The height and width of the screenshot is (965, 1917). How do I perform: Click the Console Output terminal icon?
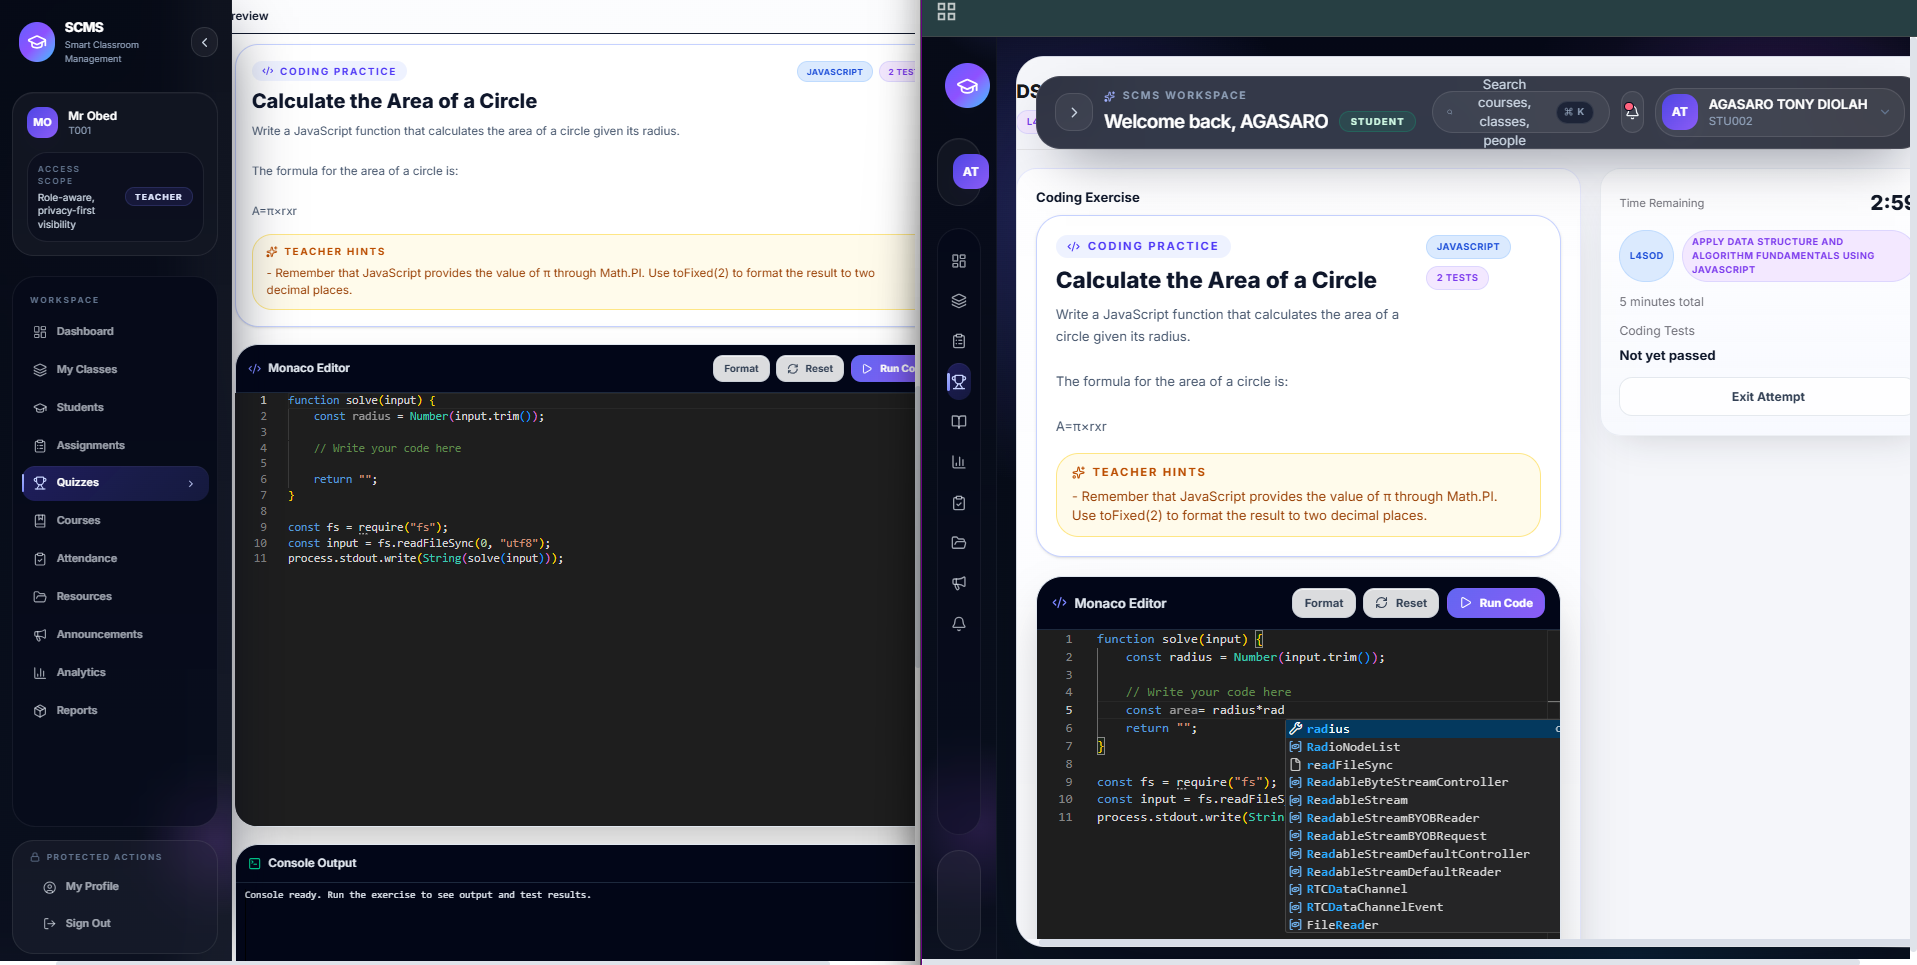coord(254,863)
